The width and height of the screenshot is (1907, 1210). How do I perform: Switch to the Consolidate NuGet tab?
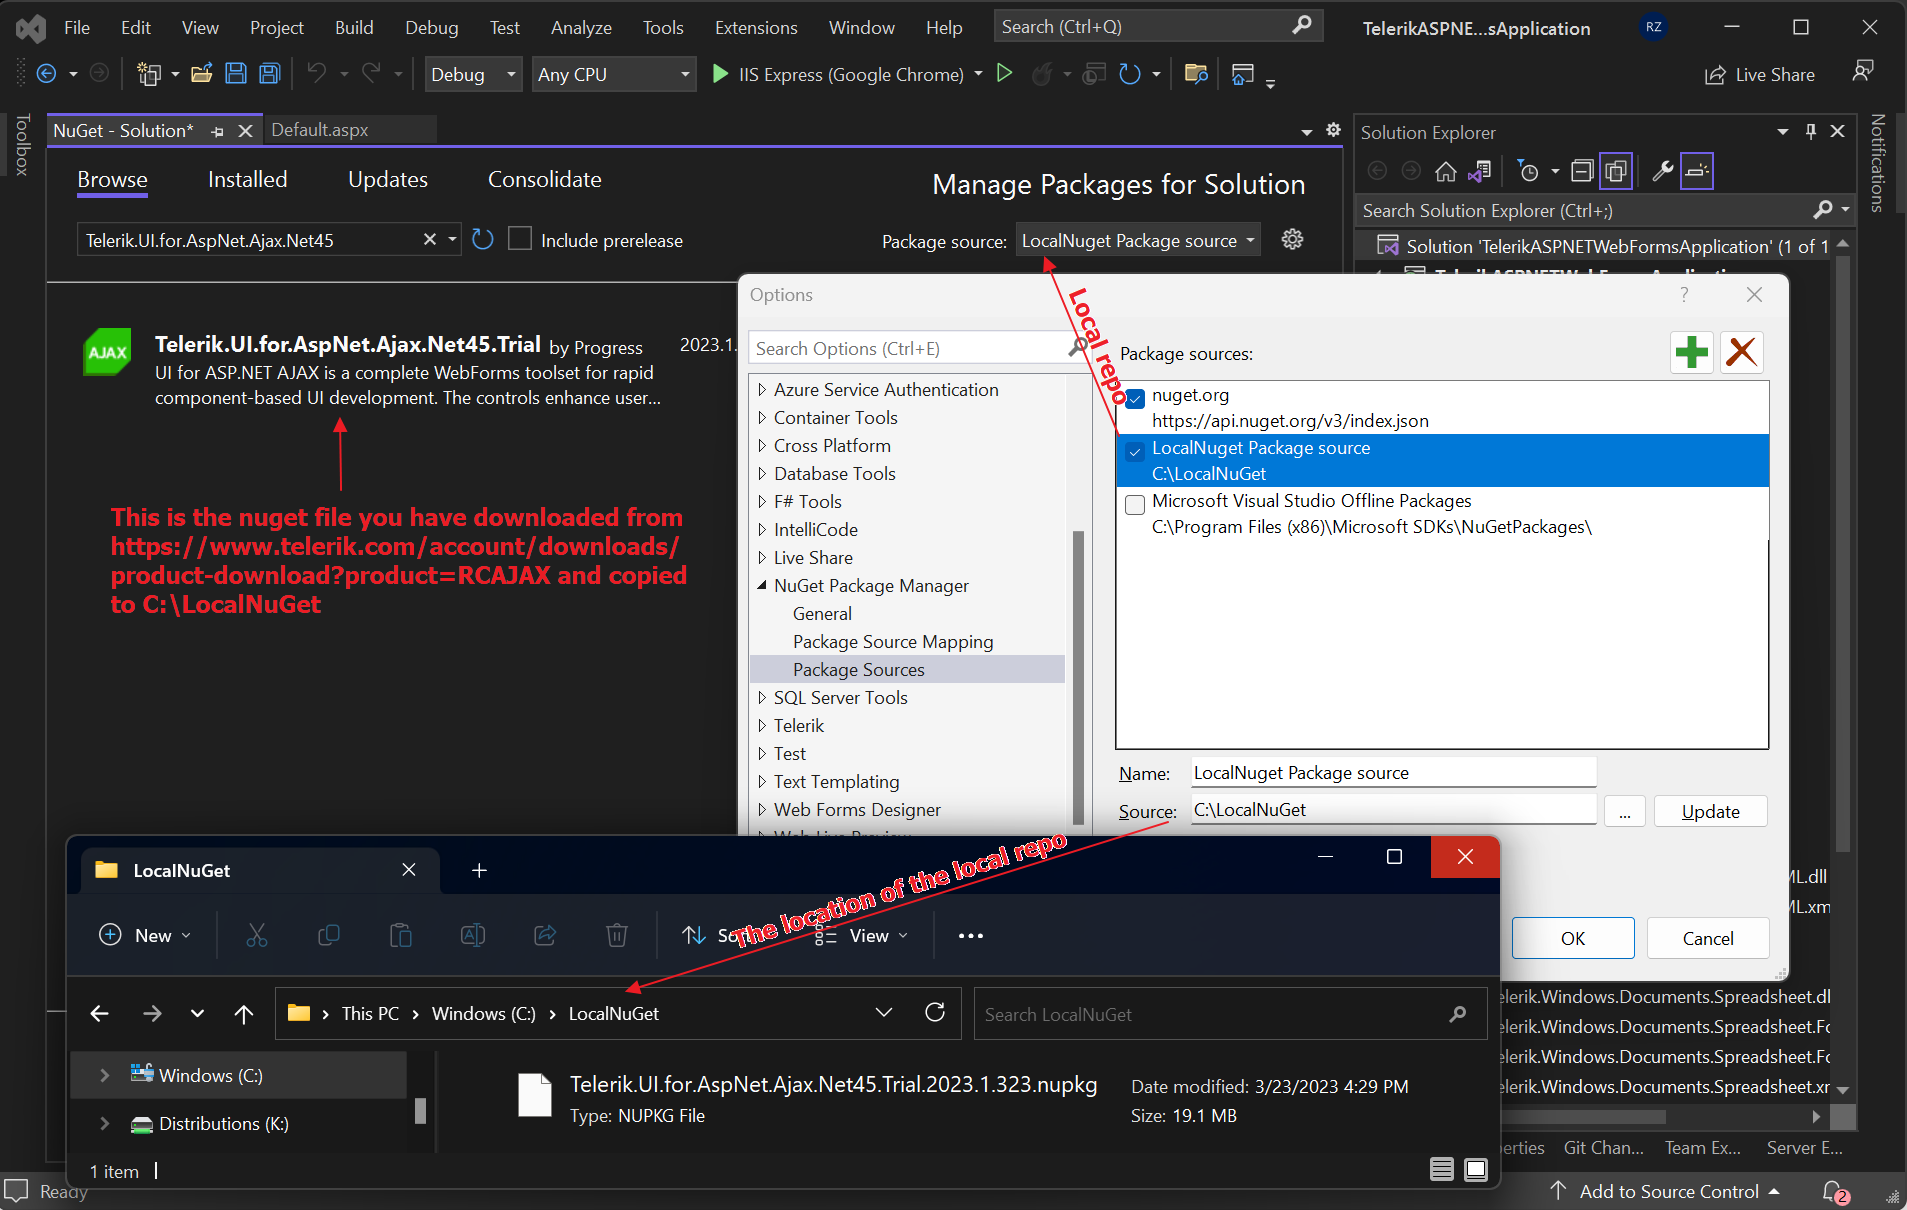545,179
